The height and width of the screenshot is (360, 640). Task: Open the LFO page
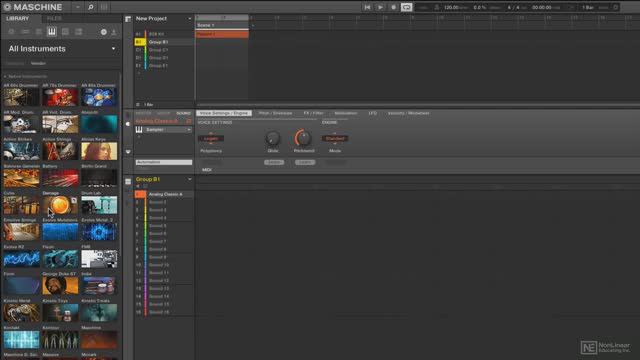tap(372, 113)
